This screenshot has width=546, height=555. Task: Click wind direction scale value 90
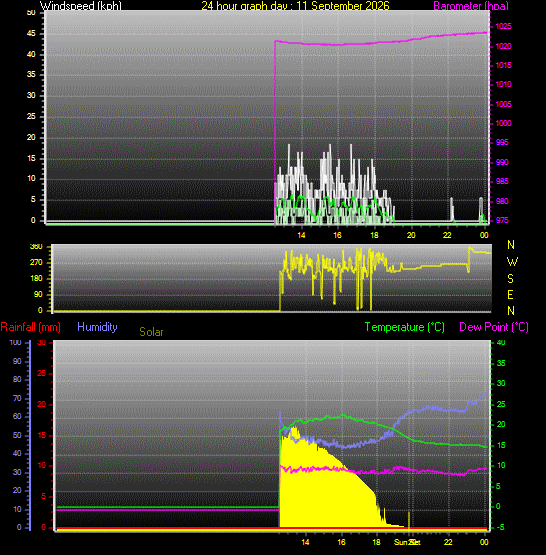(38, 294)
